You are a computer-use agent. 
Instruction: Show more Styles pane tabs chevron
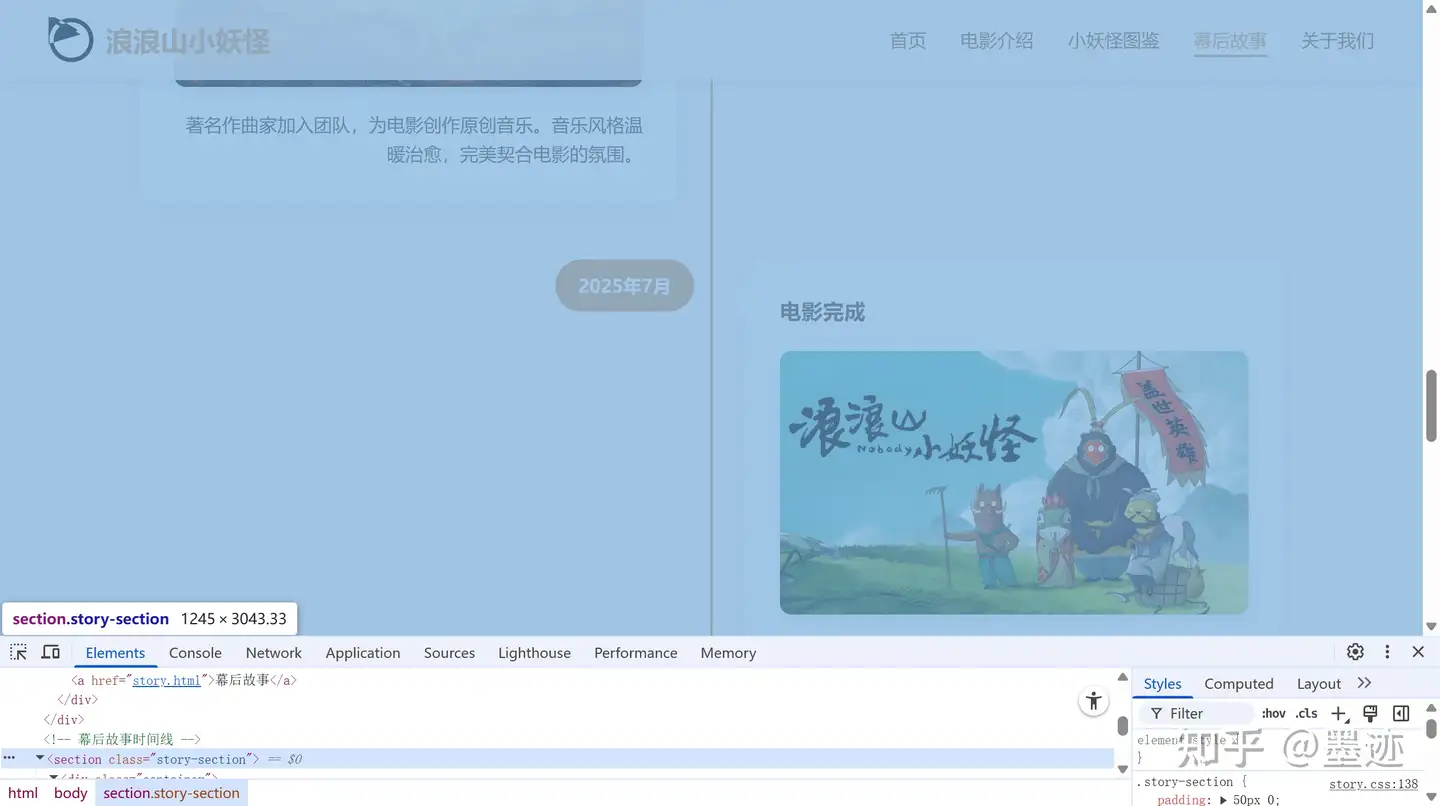click(1365, 683)
